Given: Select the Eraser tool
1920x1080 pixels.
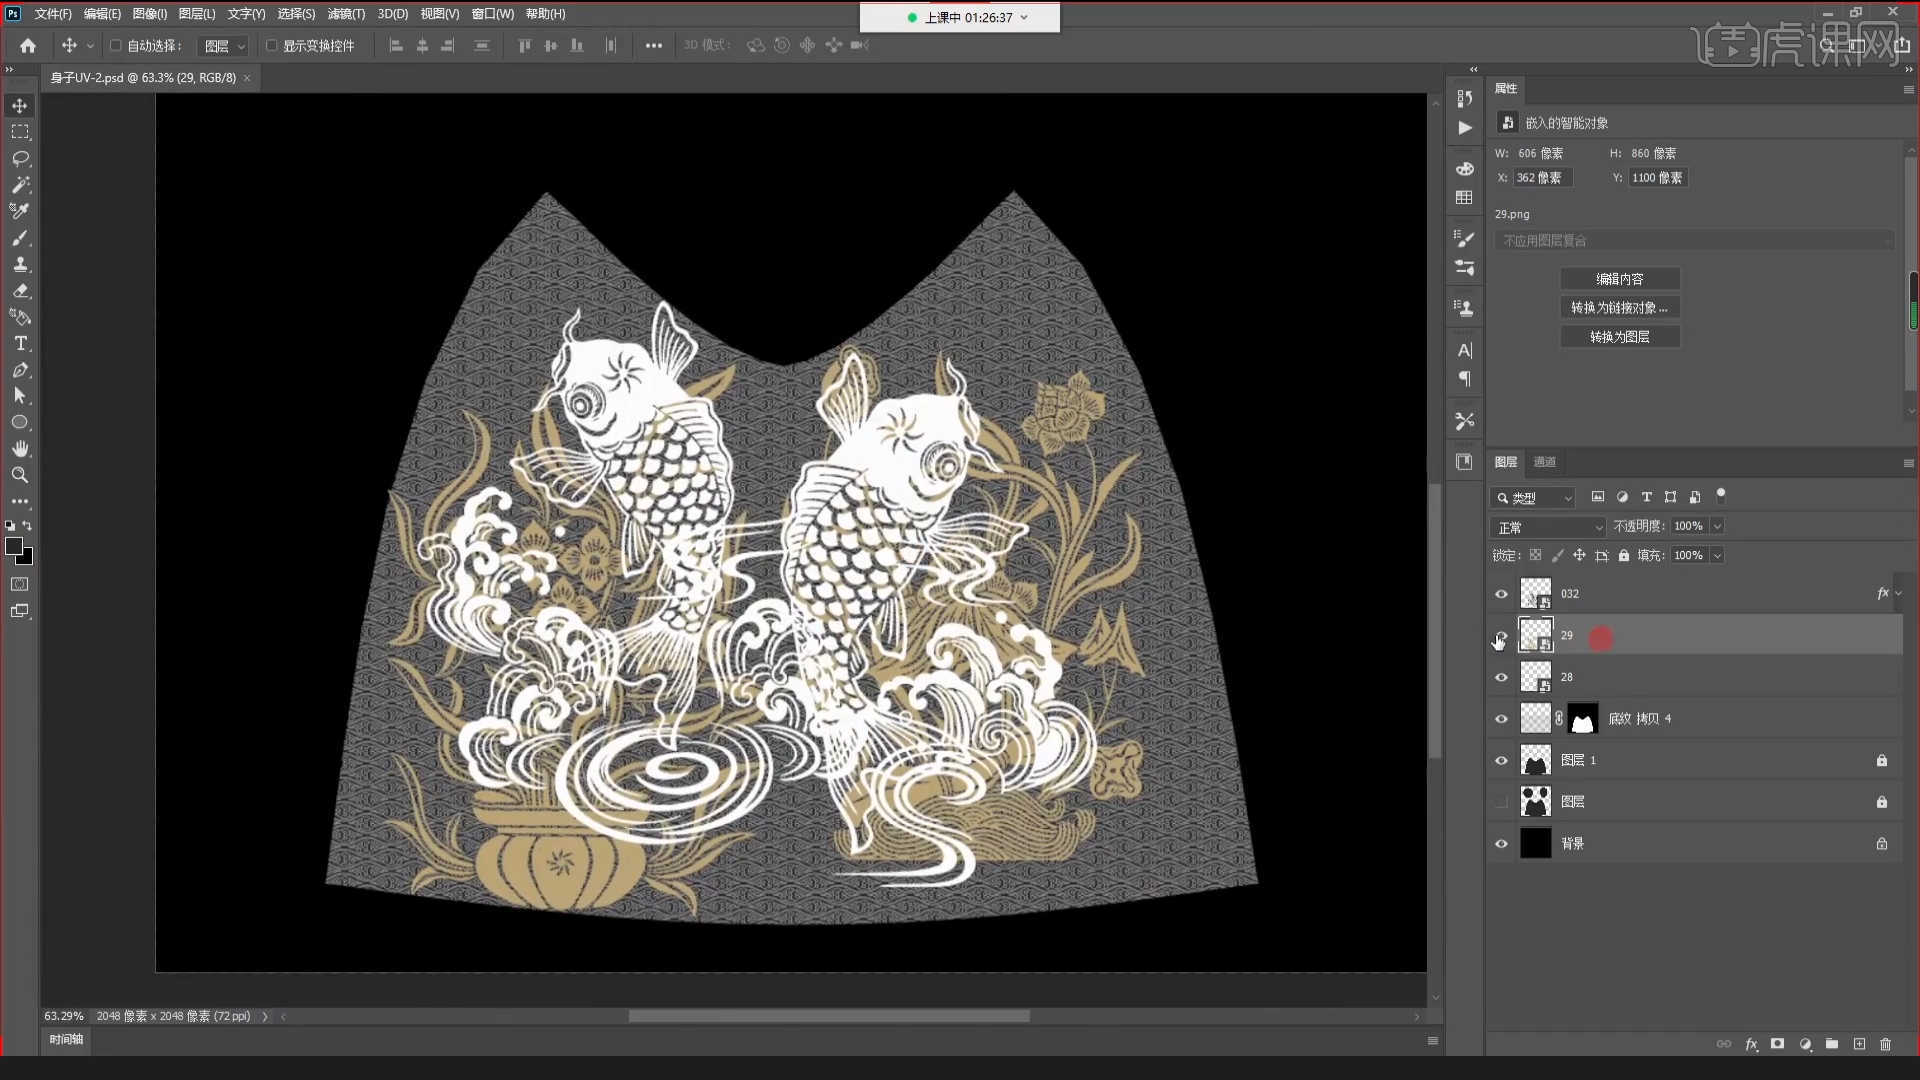Looking at the screenshot, I should (x=20, y=291).
